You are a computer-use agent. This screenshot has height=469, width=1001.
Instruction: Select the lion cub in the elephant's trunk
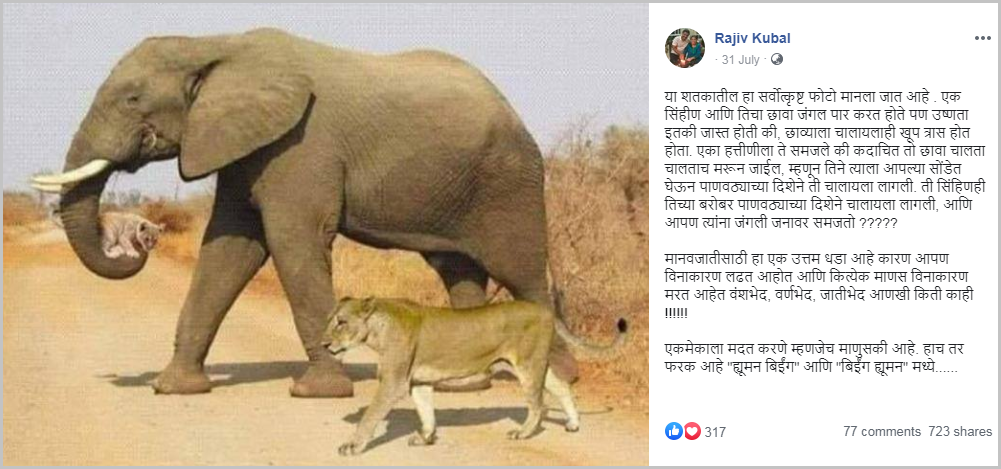132,235
